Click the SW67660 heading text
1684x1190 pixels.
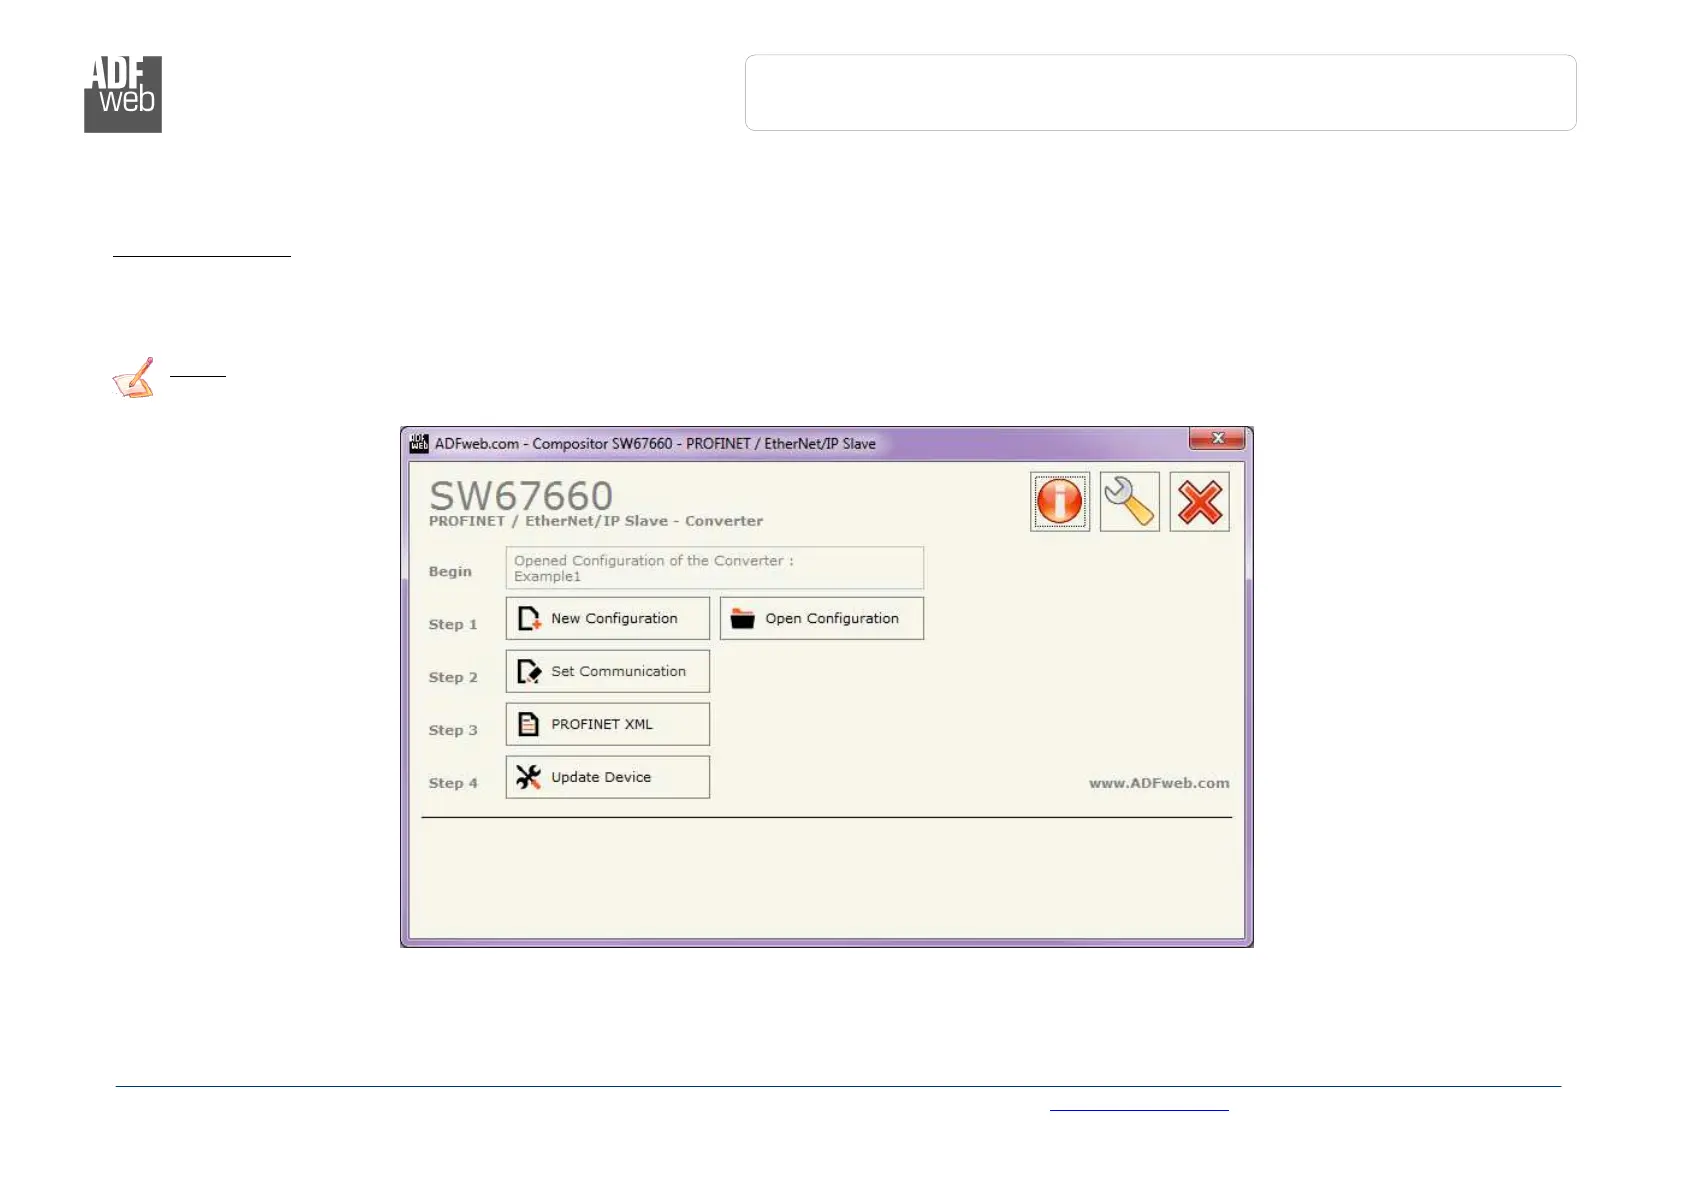(x=521, y=495)
